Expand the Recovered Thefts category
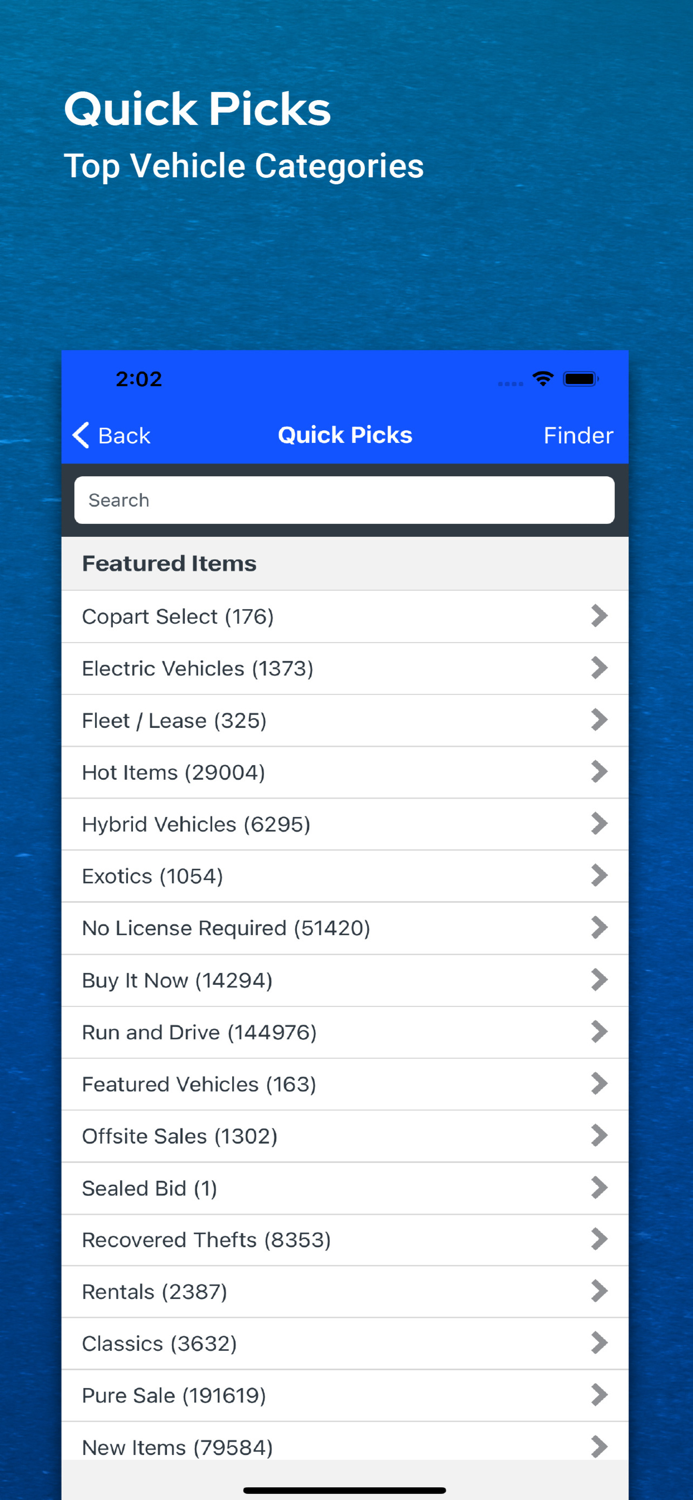Screen dimensions: 693x1500 pyautogui.click(x=345, y=1240)
